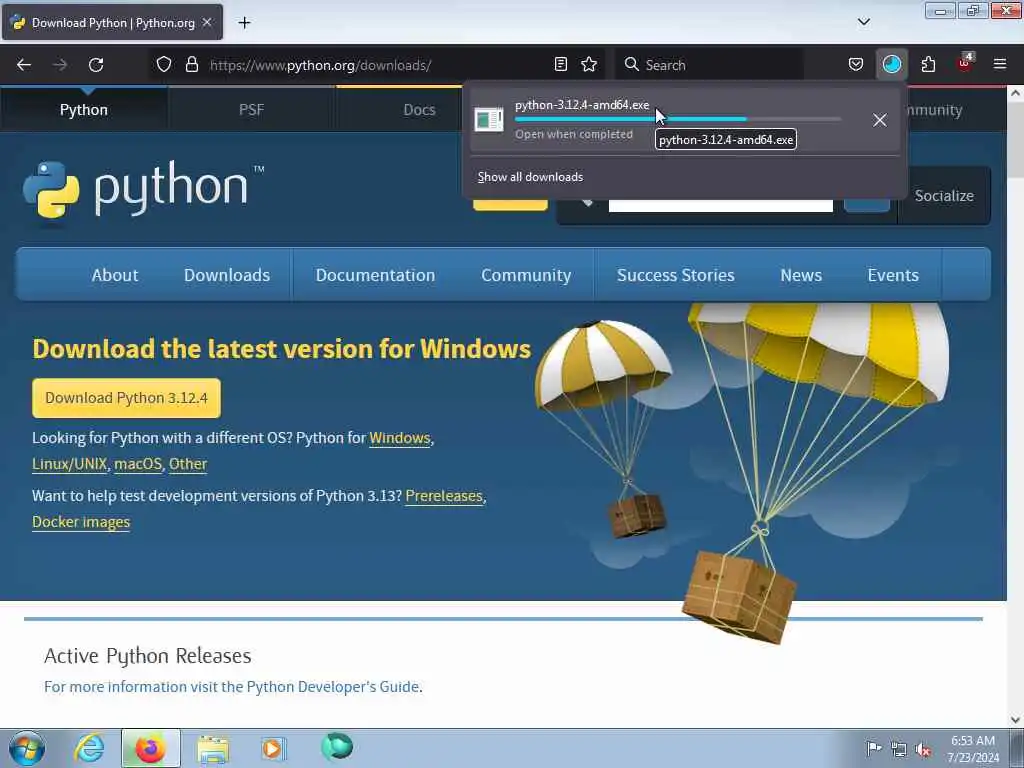Click the browser forward arrow
Image resolution: width=1024 pixels, height=768 pixels.
[60, 65]
